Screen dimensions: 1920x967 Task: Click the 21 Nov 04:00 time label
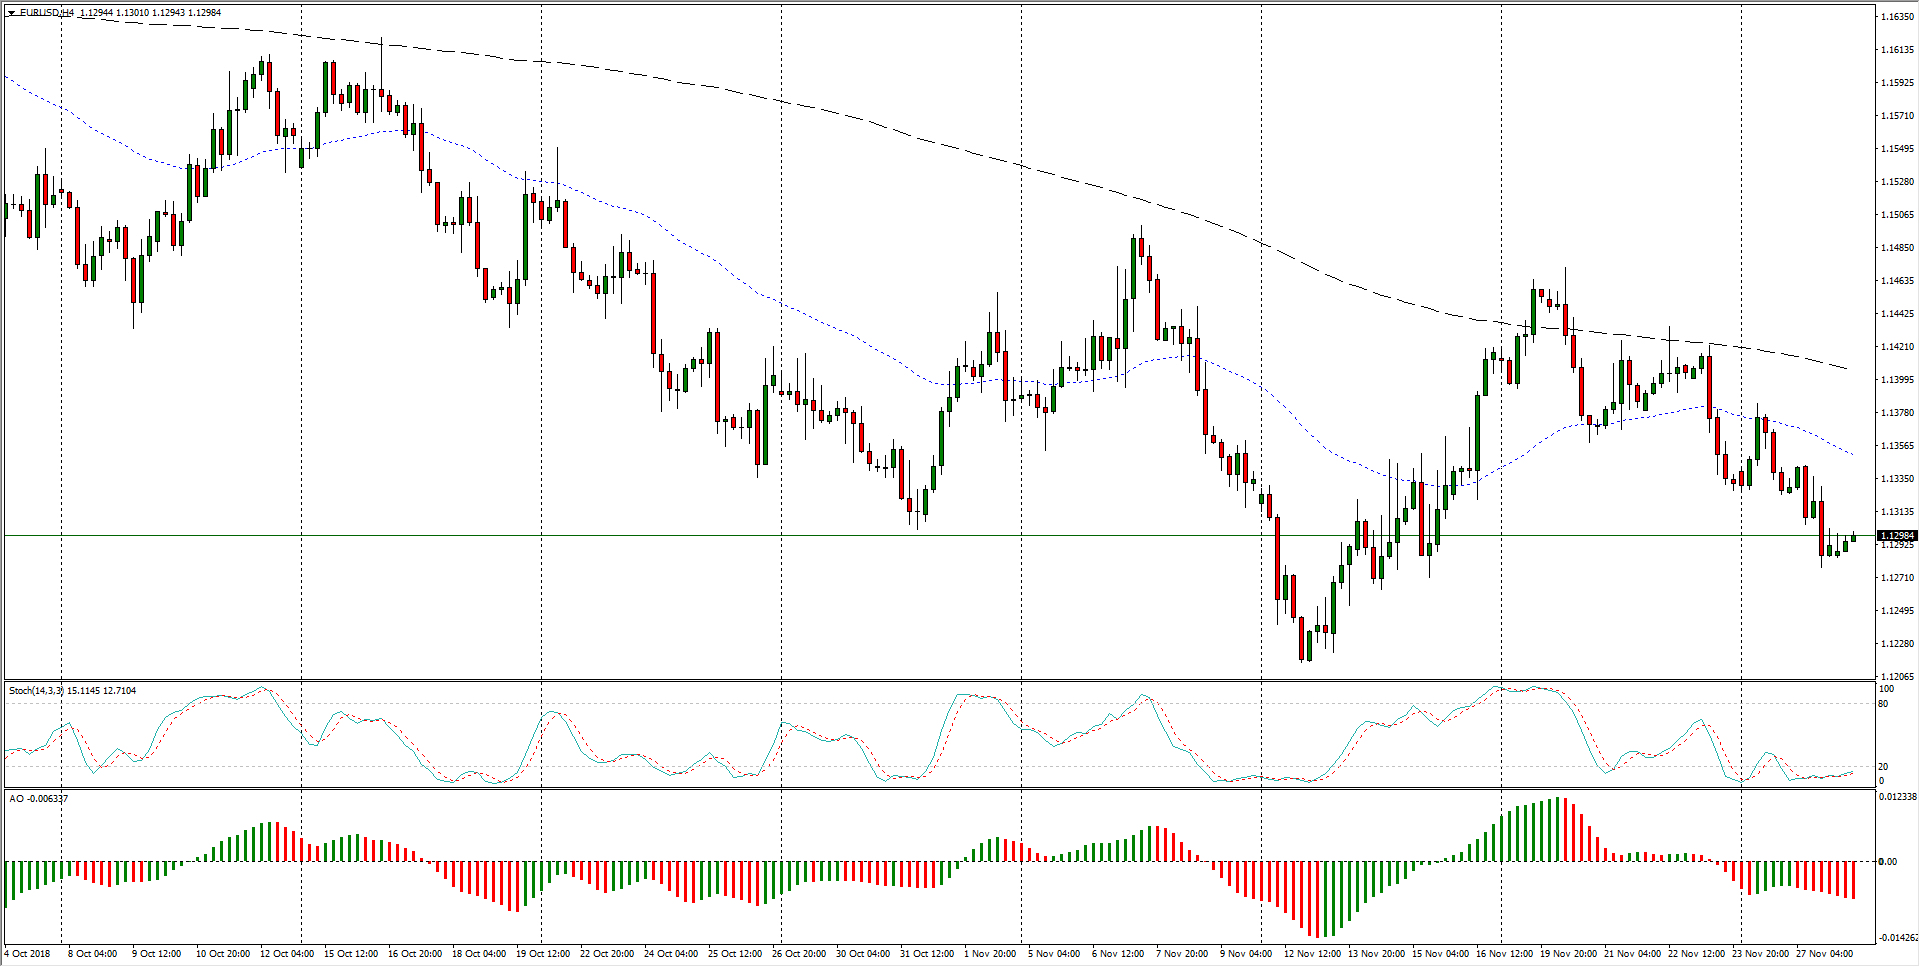1633,954
